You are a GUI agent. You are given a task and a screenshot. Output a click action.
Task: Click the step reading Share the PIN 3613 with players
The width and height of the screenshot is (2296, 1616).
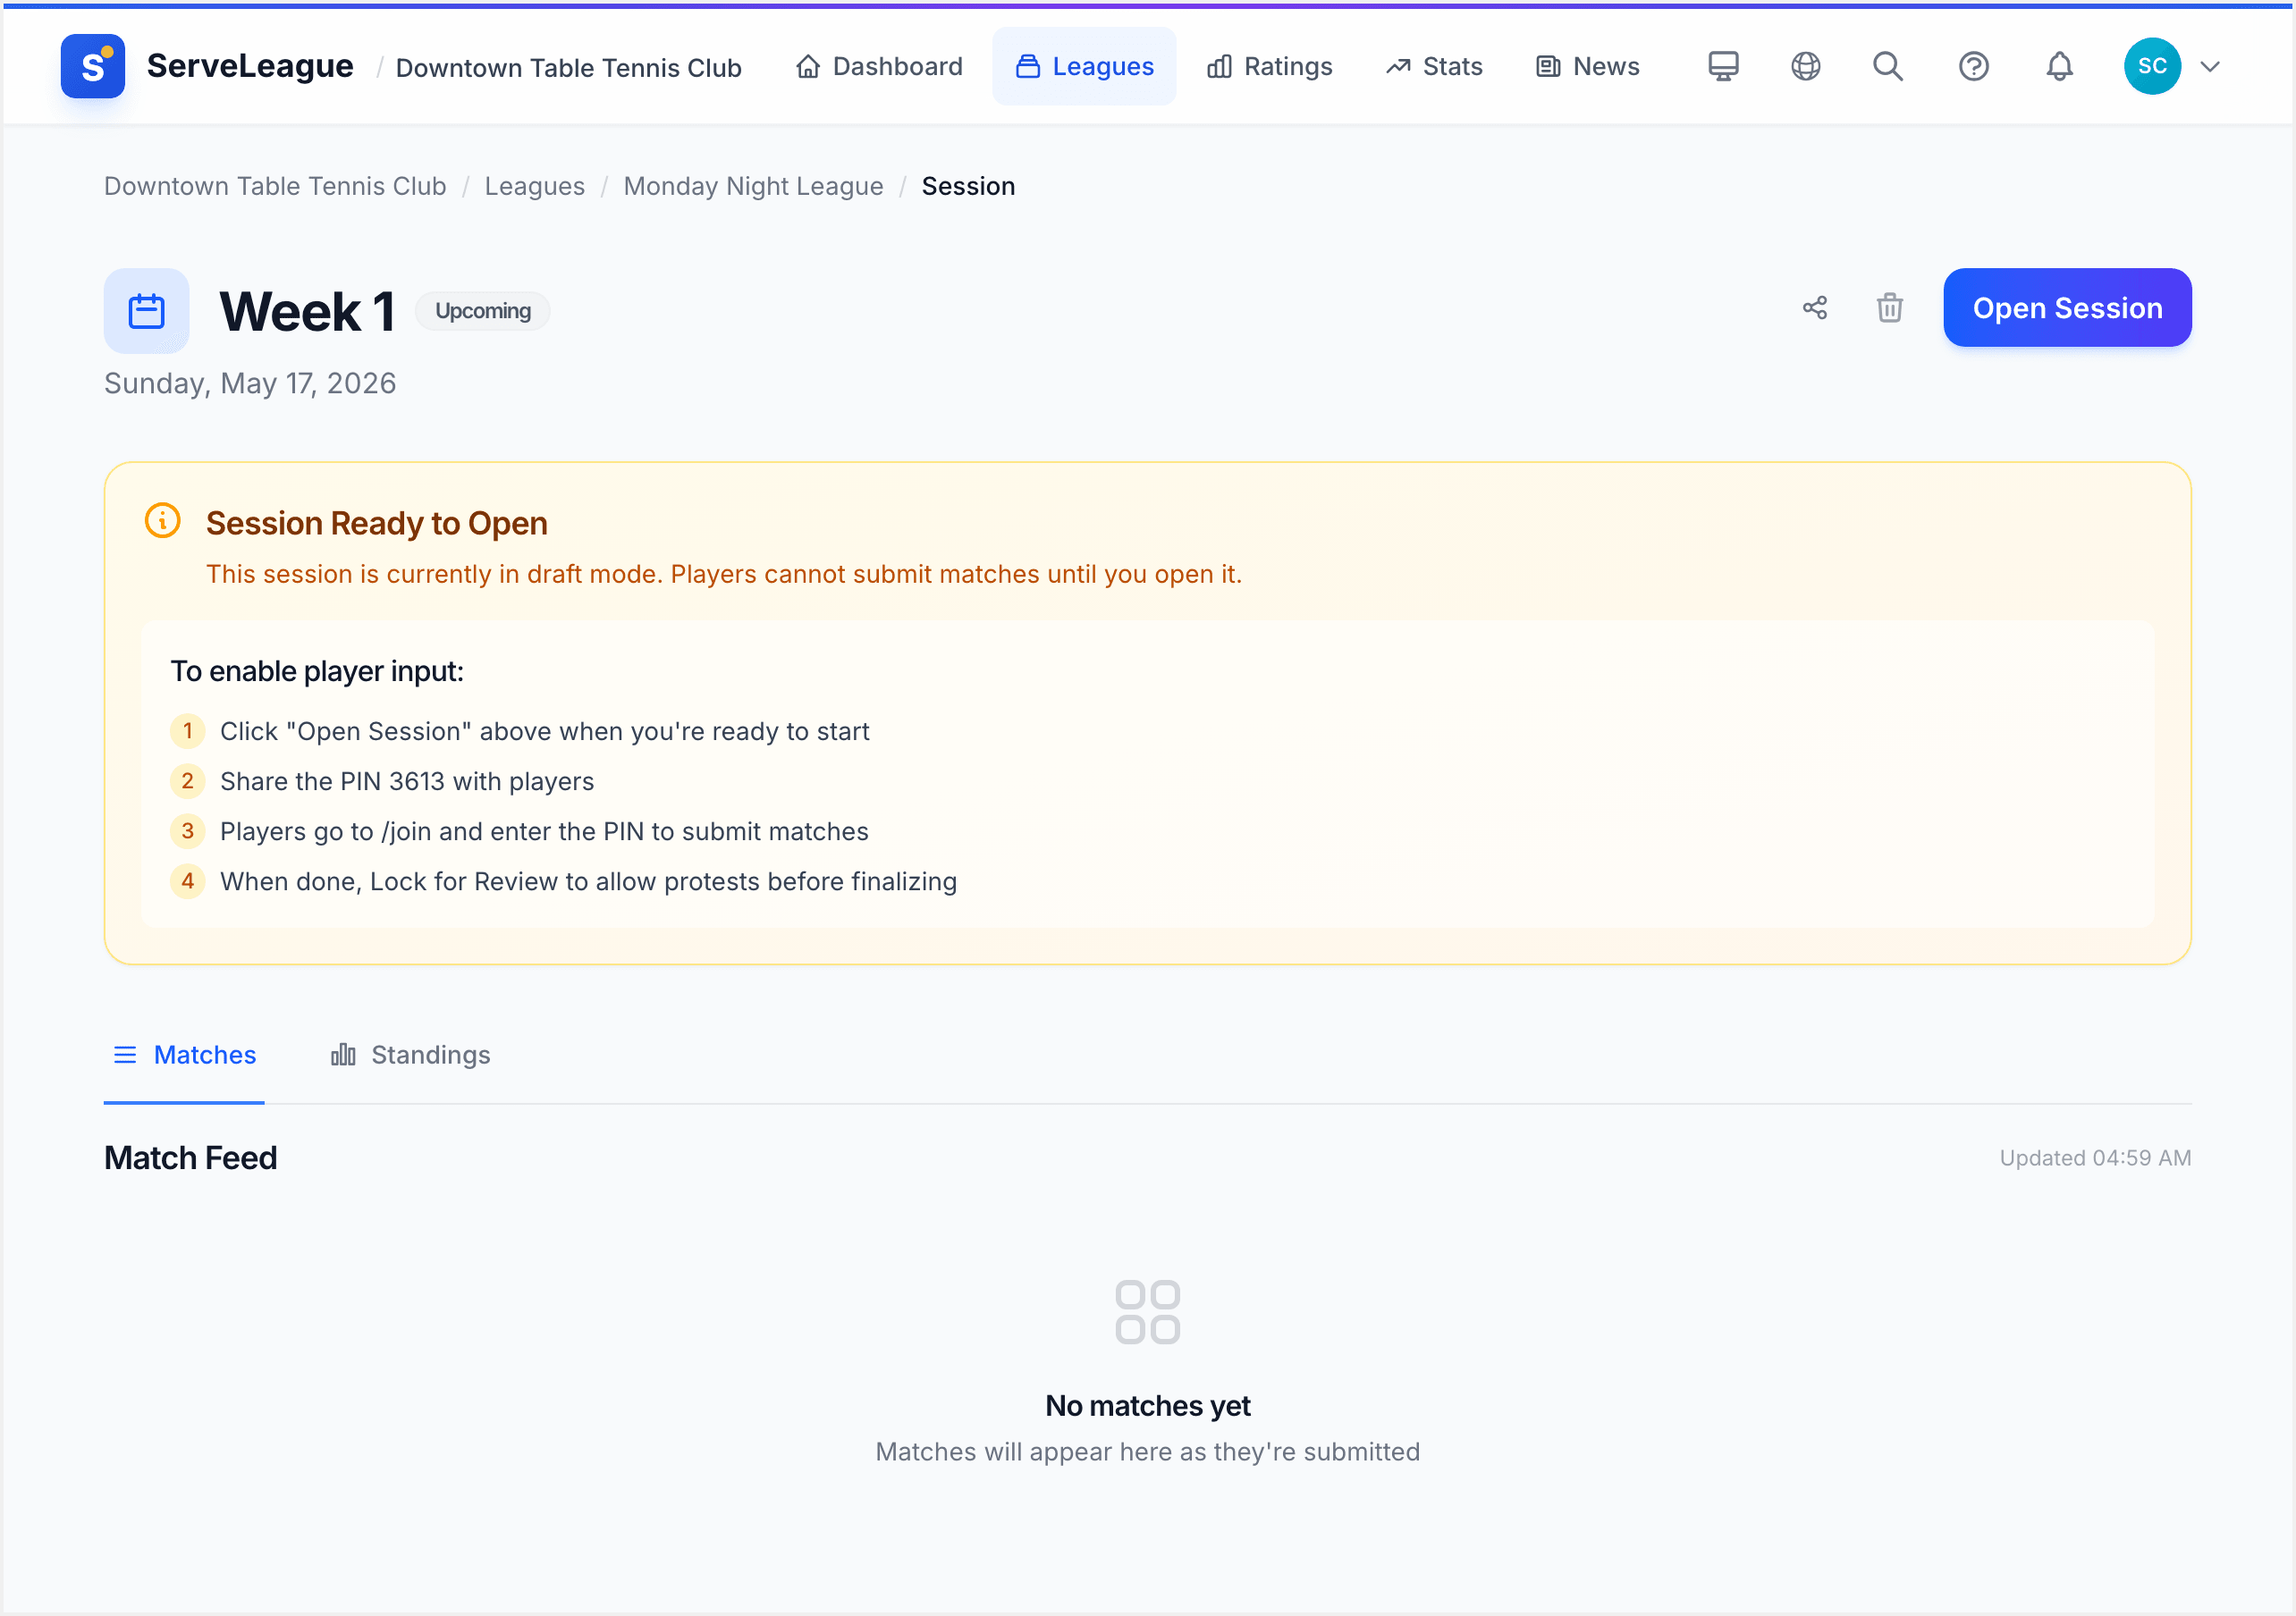click(407, 781)
